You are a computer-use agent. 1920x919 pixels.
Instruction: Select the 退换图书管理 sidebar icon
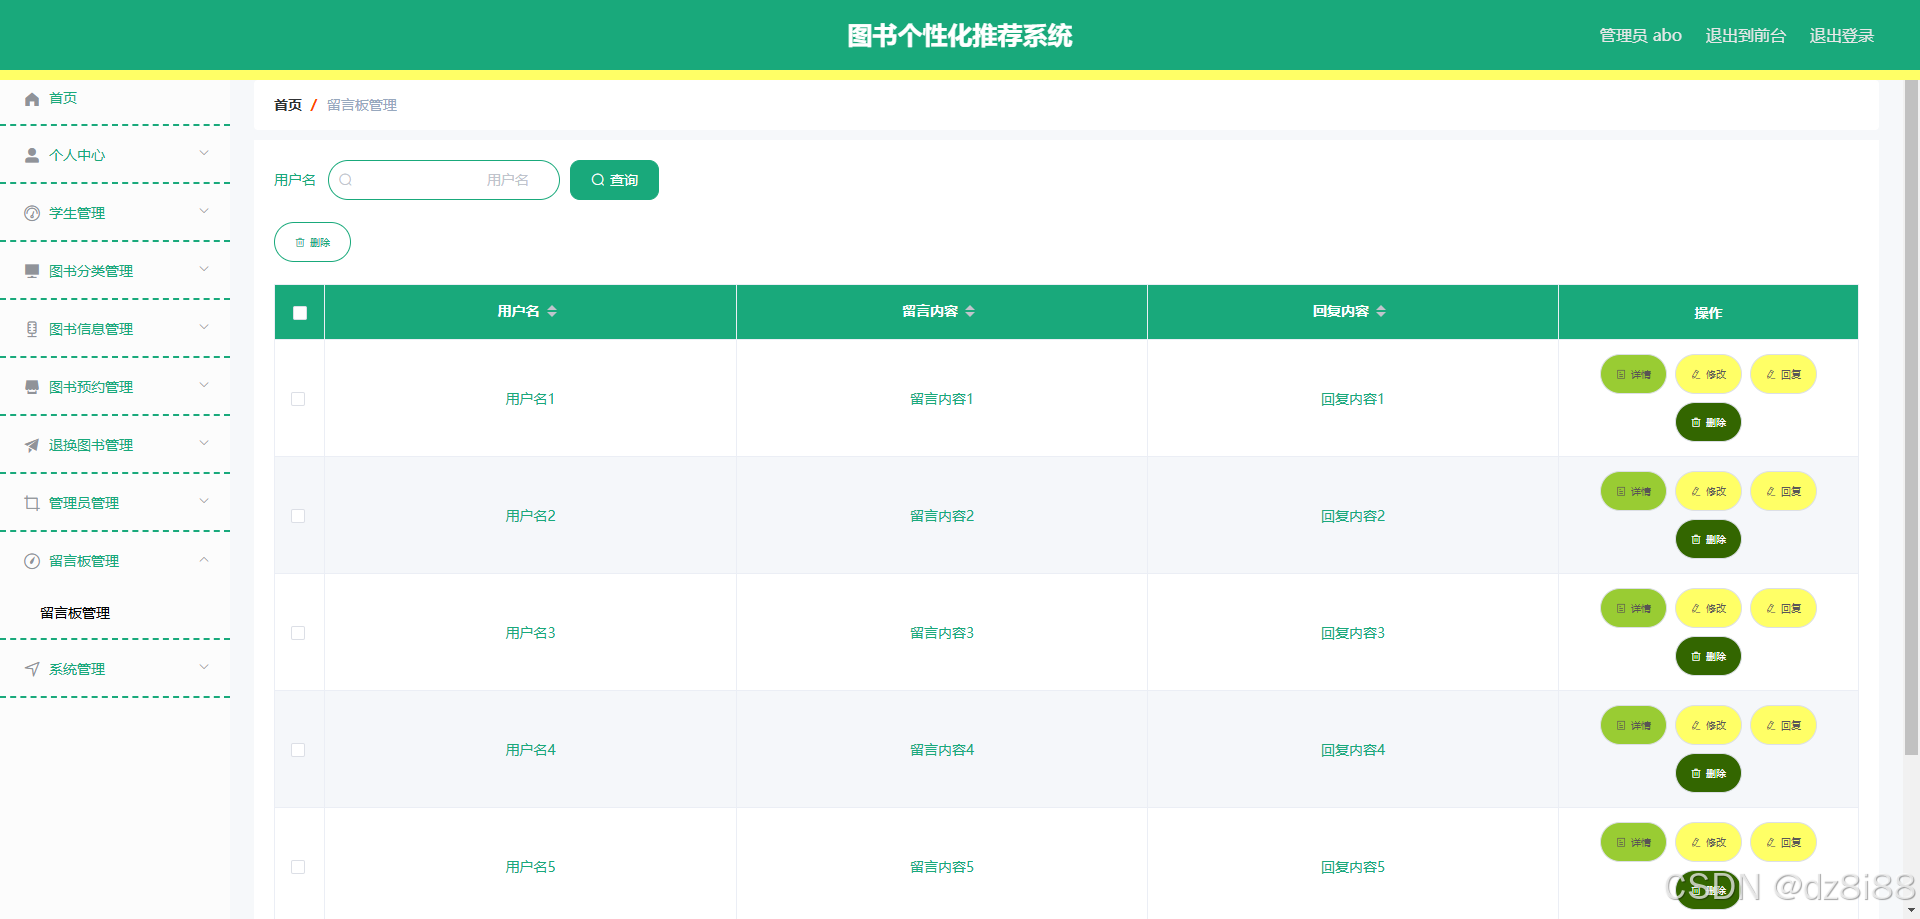[31, 444]
